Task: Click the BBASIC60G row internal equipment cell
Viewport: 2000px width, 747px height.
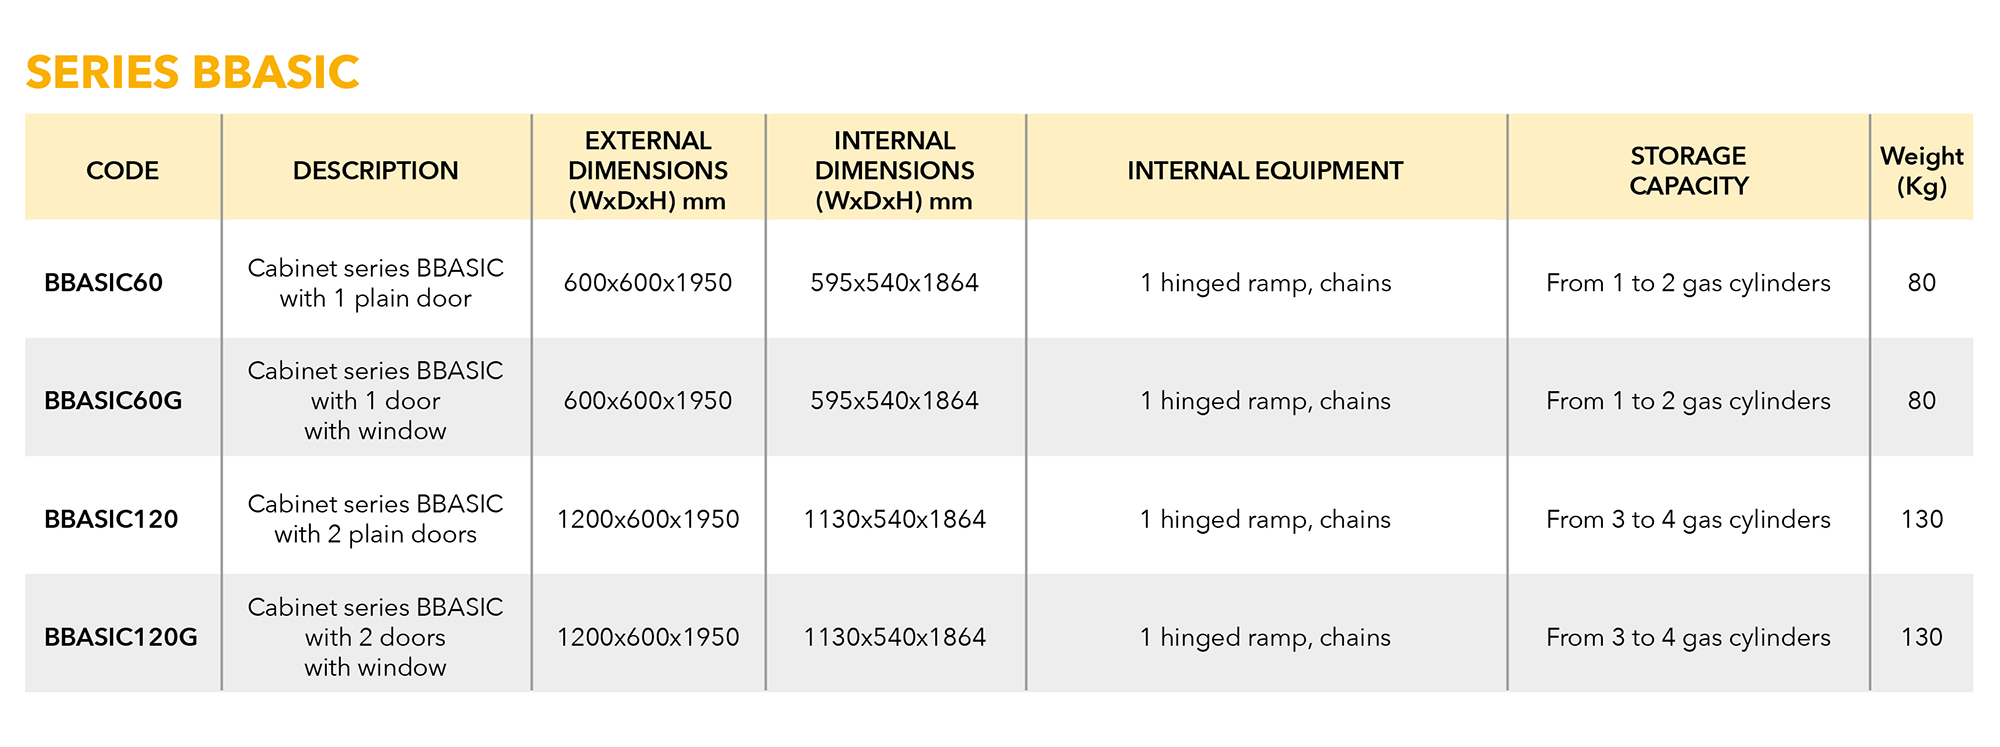Action: point(1265,401)
